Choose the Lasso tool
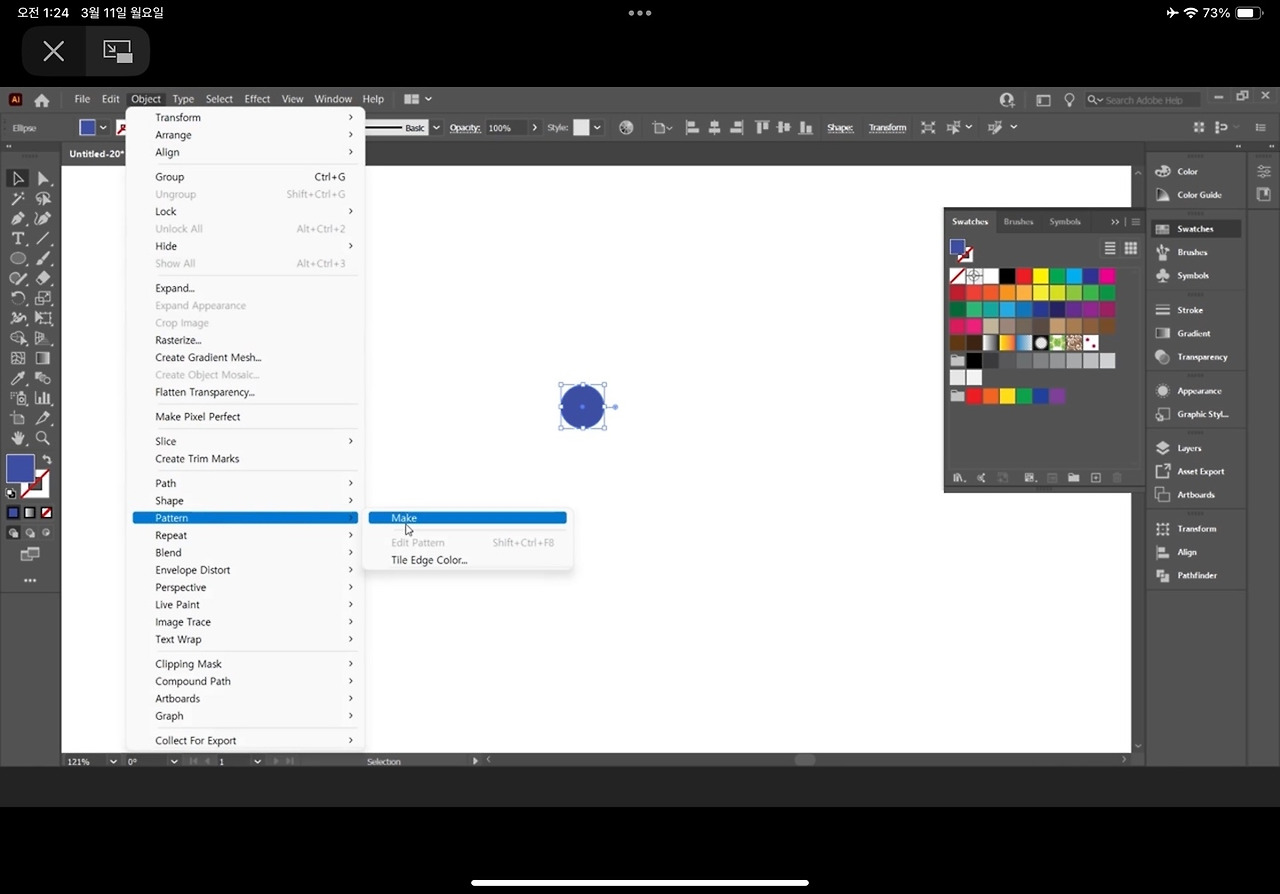 pos(43,199)
